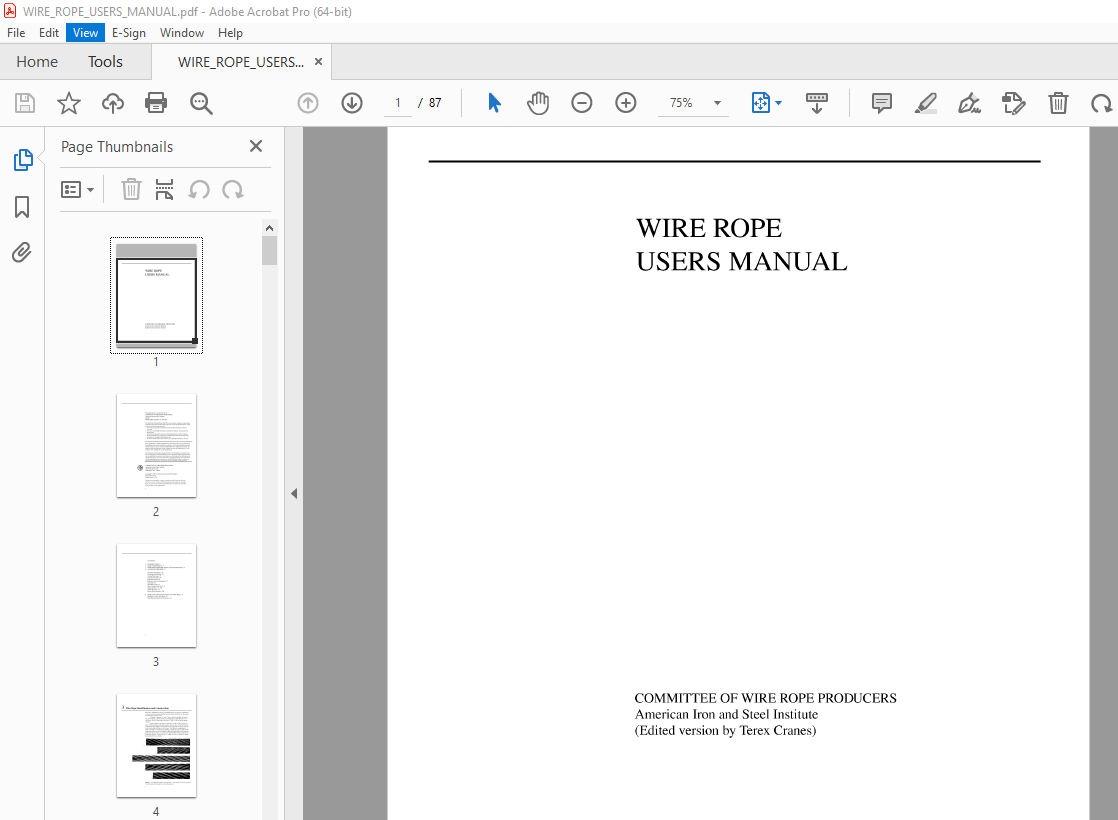Click 'USERS MANUAL' title line
1118x820 pixels.
point(742,262)
